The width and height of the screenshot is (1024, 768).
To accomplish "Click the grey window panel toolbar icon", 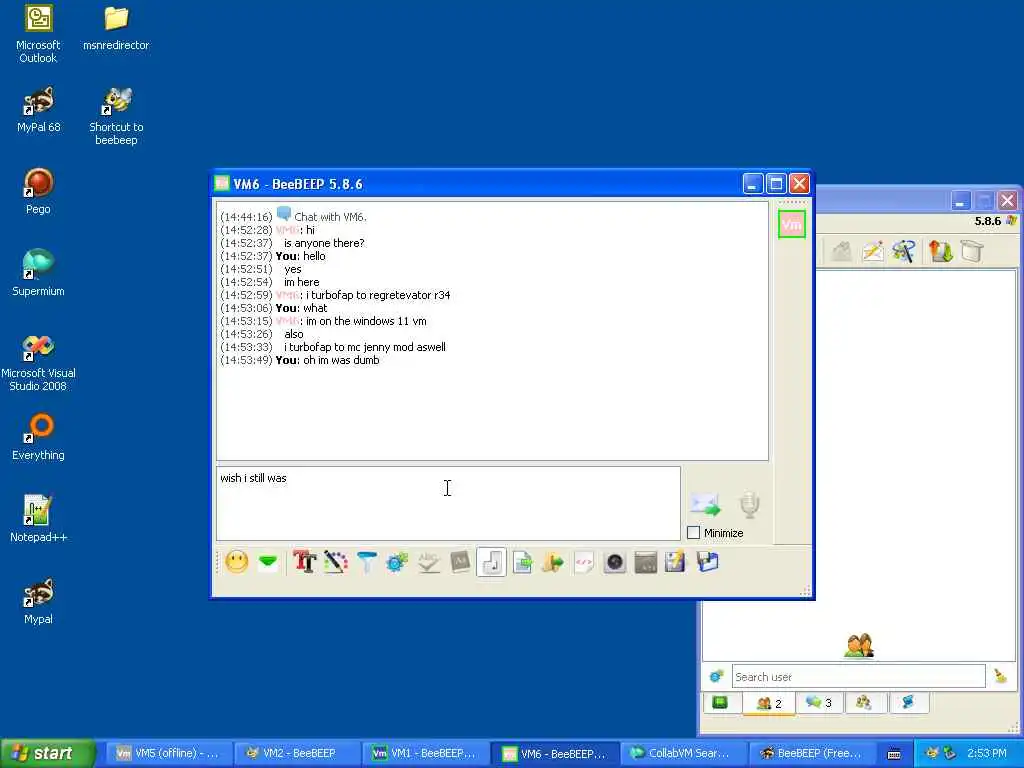I will (645, 562).
